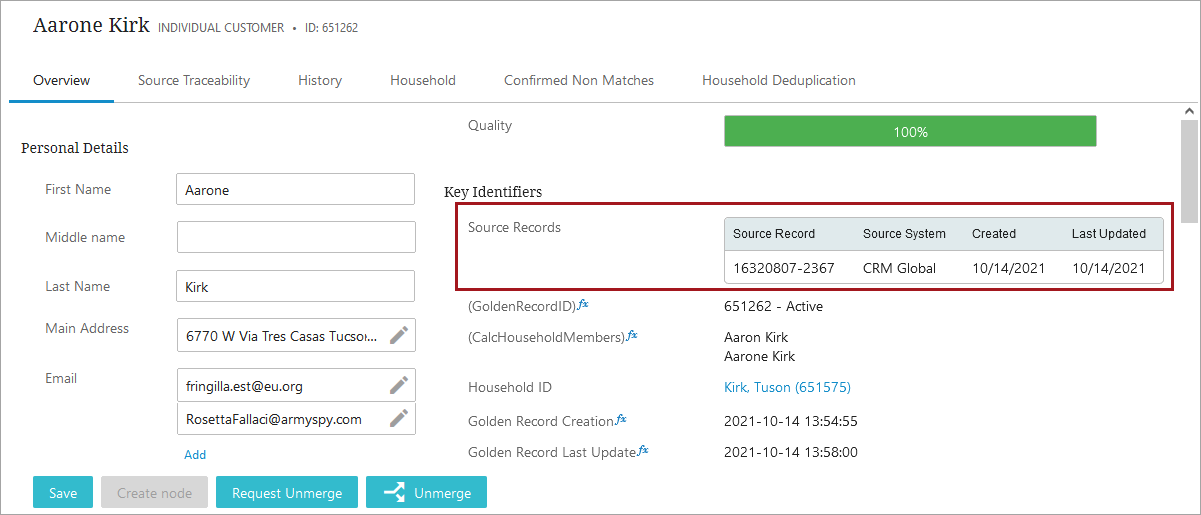Click the scrollbar up arrow

pyautogui.click(x=1189, y=111)
